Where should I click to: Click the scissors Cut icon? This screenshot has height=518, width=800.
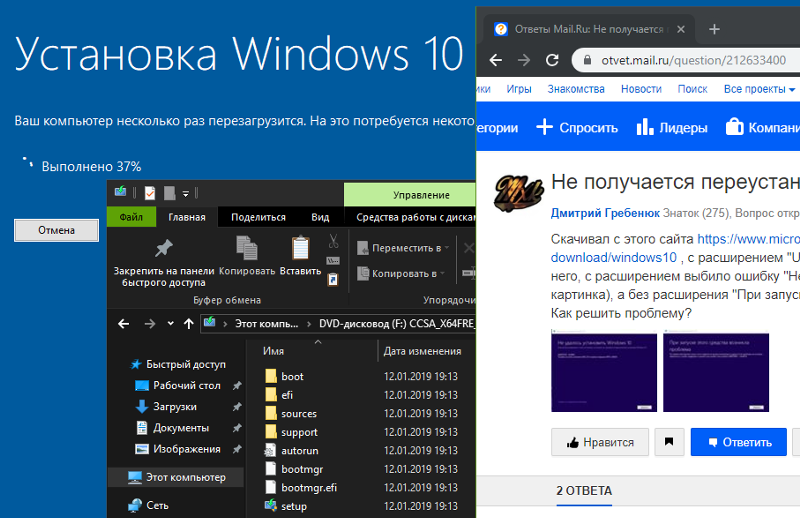(x=333, y=240)
